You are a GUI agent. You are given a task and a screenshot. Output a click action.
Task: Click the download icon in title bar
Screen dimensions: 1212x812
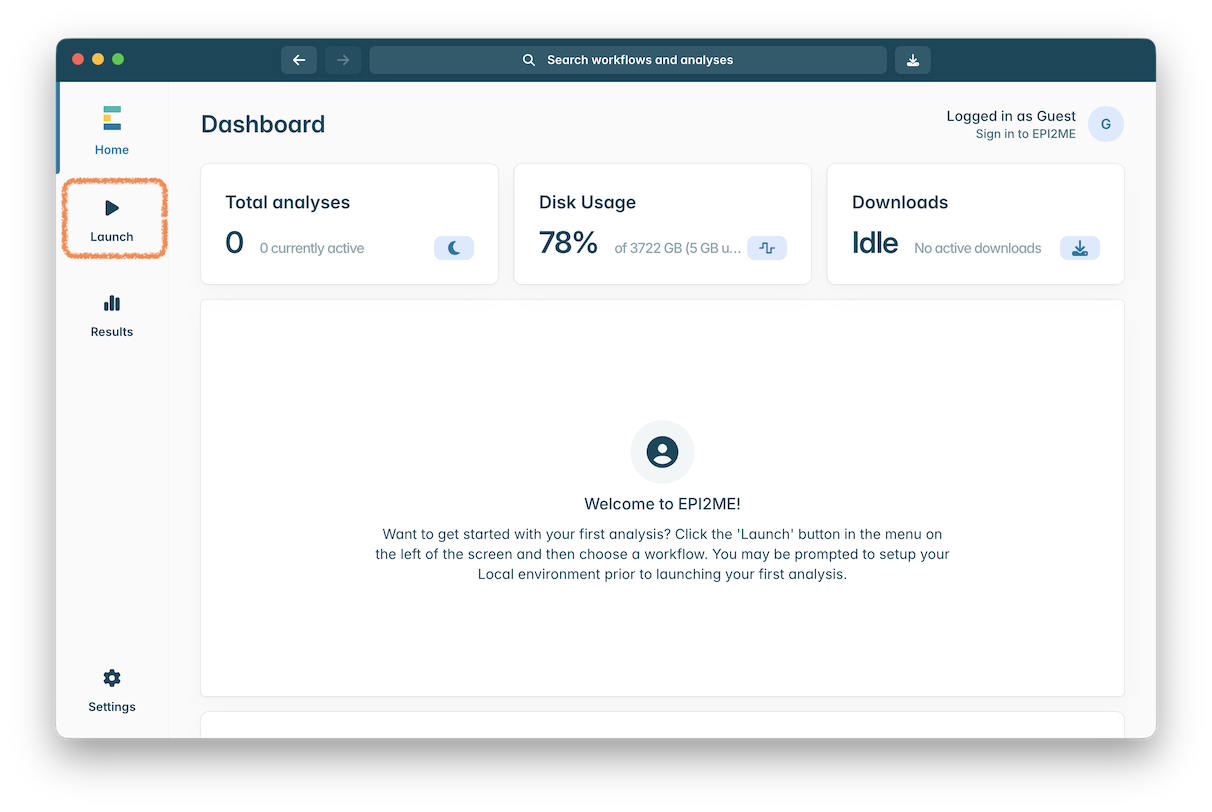point(912,60)
